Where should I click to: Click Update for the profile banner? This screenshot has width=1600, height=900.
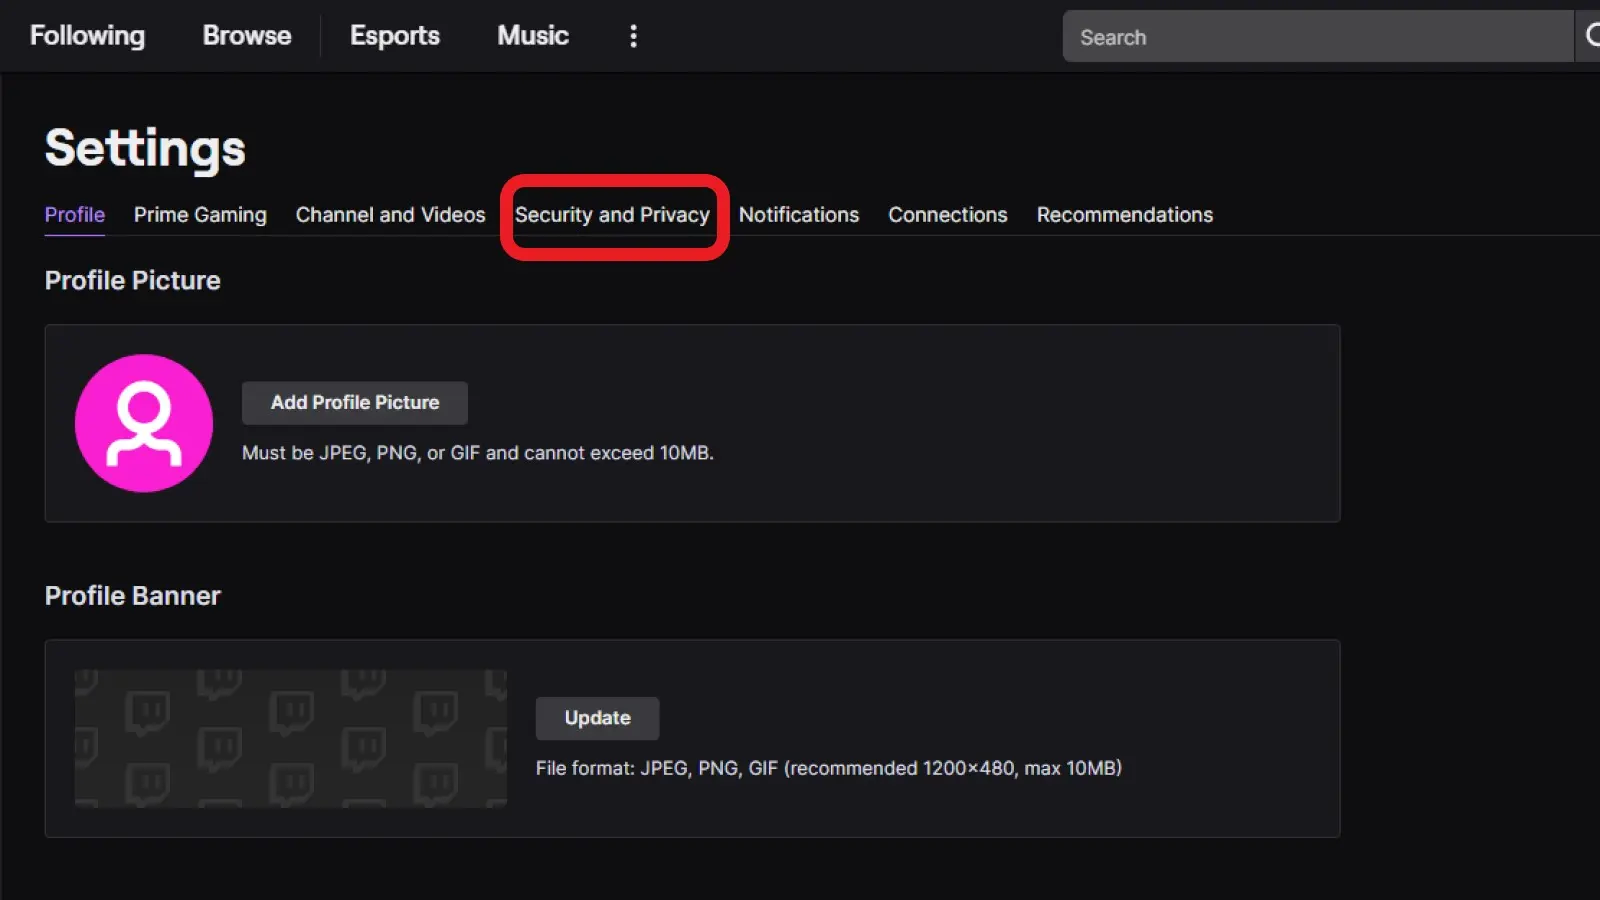597,718
